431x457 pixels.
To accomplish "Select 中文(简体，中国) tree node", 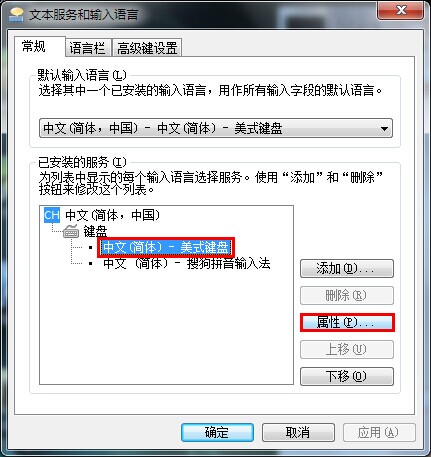I will [x=113, y=215].
